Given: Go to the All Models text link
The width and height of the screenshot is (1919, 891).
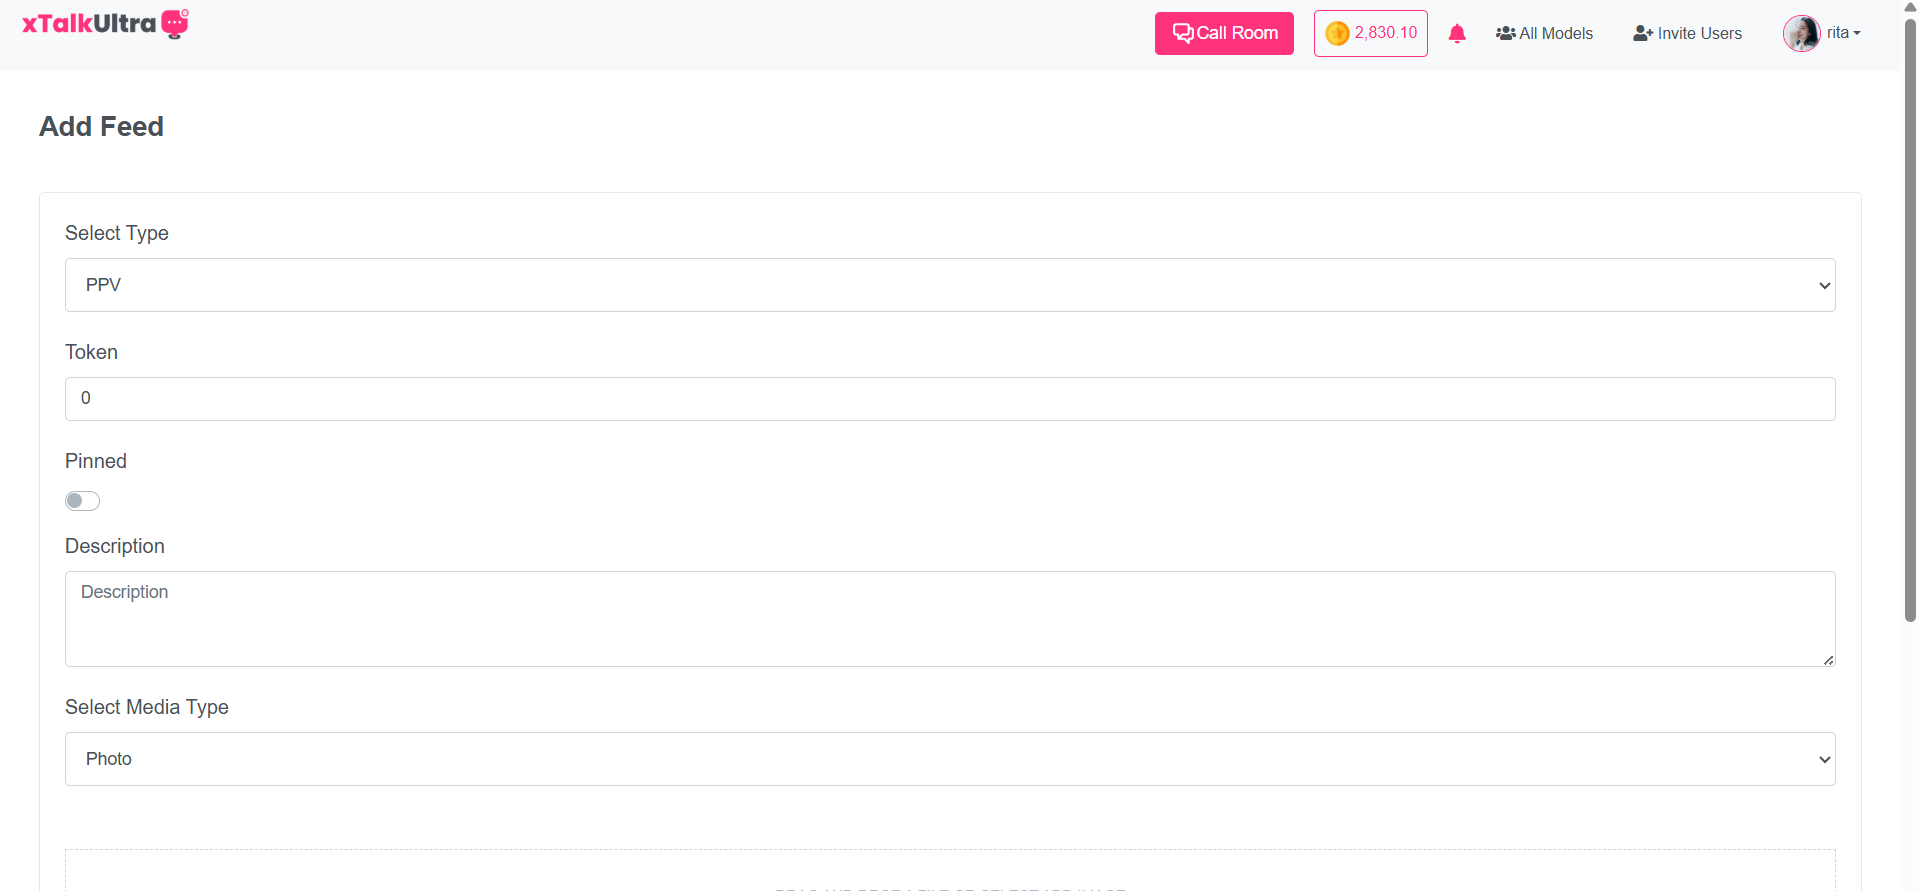Looking at the screenshot, I should [1556, 33].
